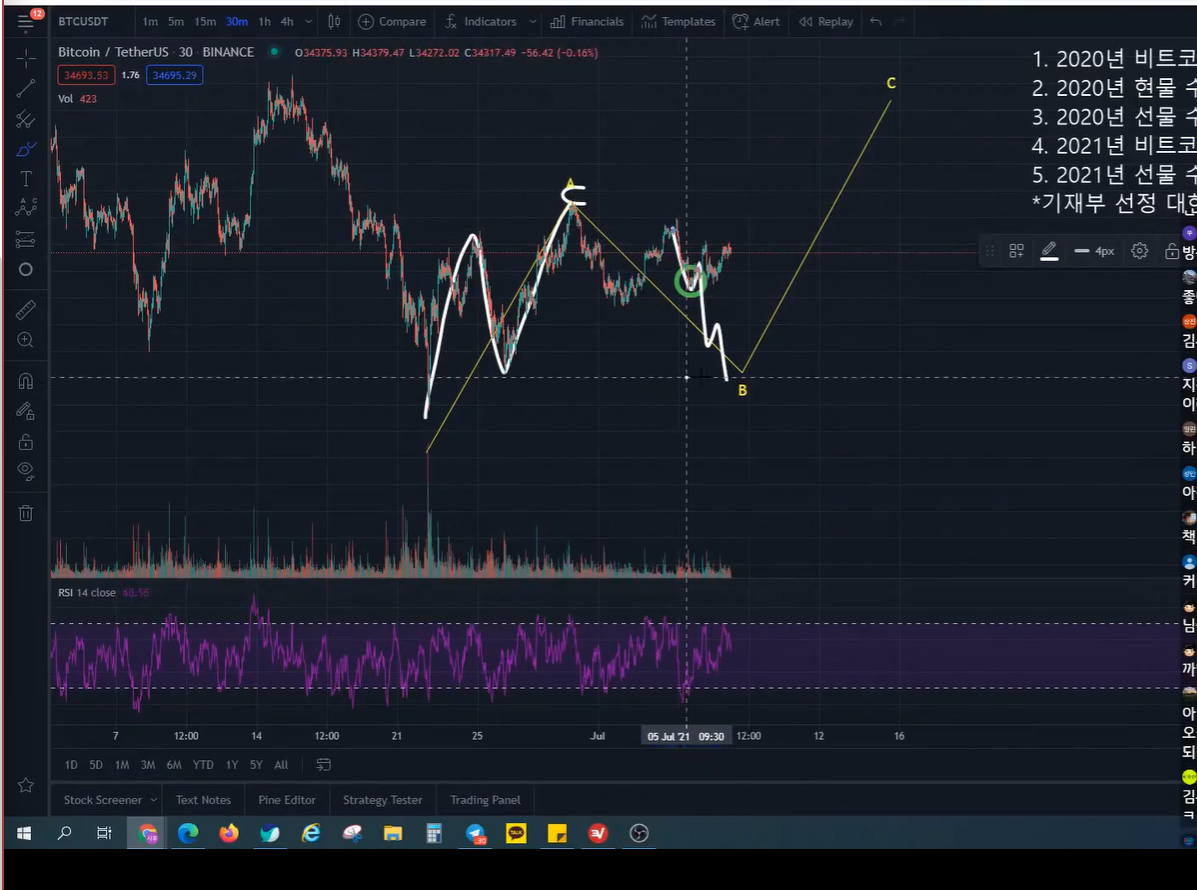Set range to 1Y
Viewport: 1197px width, 890px height.
(232, 765)
